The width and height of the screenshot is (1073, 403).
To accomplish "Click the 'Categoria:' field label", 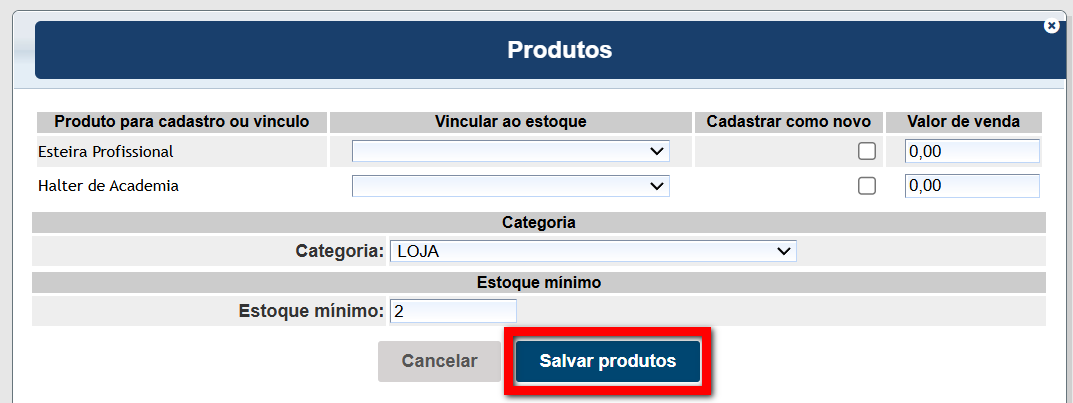I will click(339, 251).
